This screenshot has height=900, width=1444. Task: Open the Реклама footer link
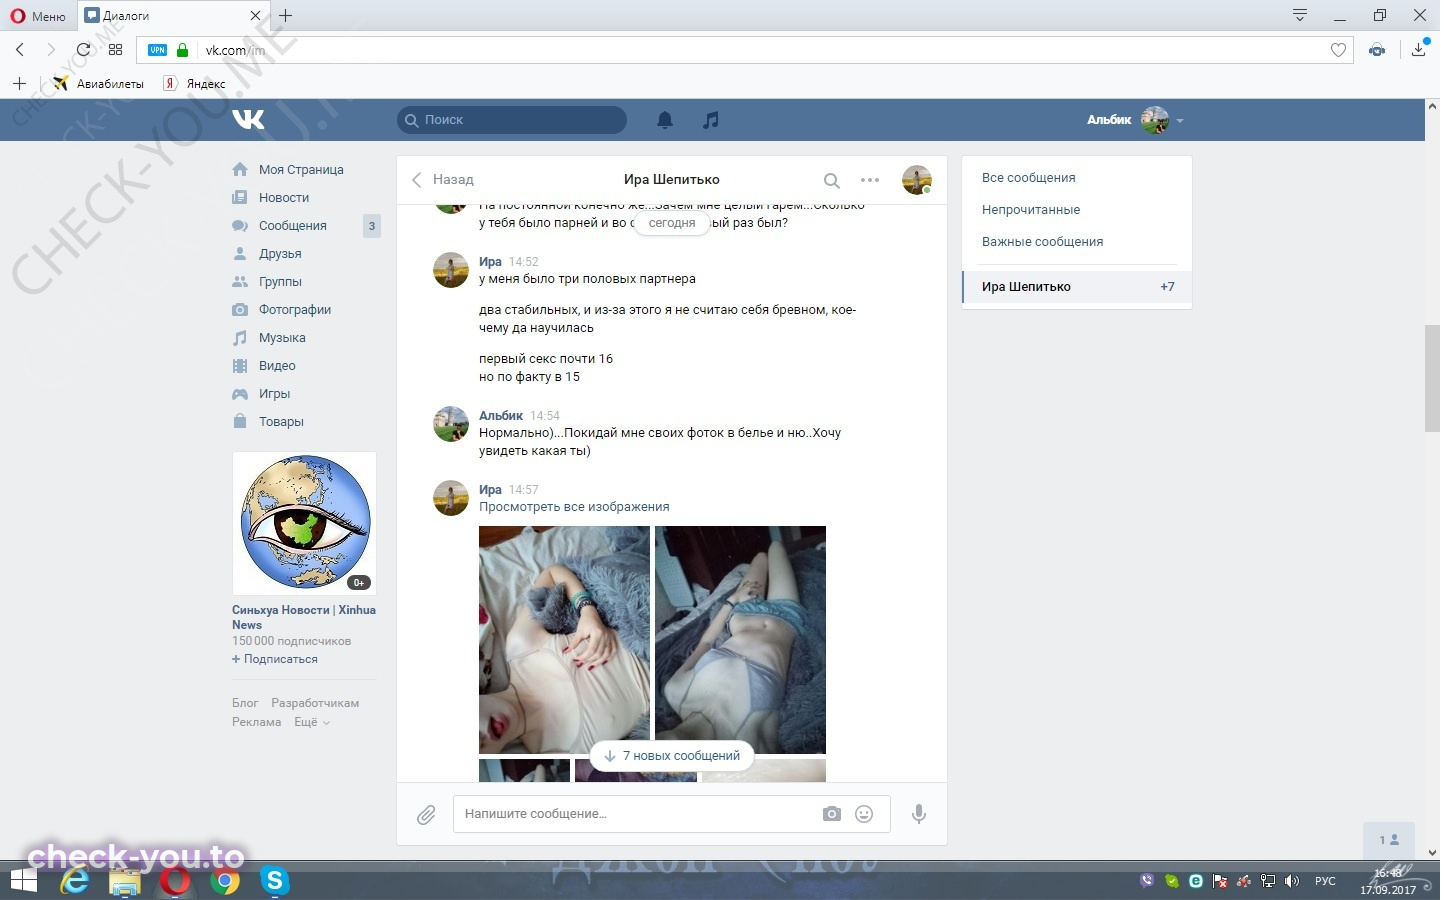click(256, 722)
